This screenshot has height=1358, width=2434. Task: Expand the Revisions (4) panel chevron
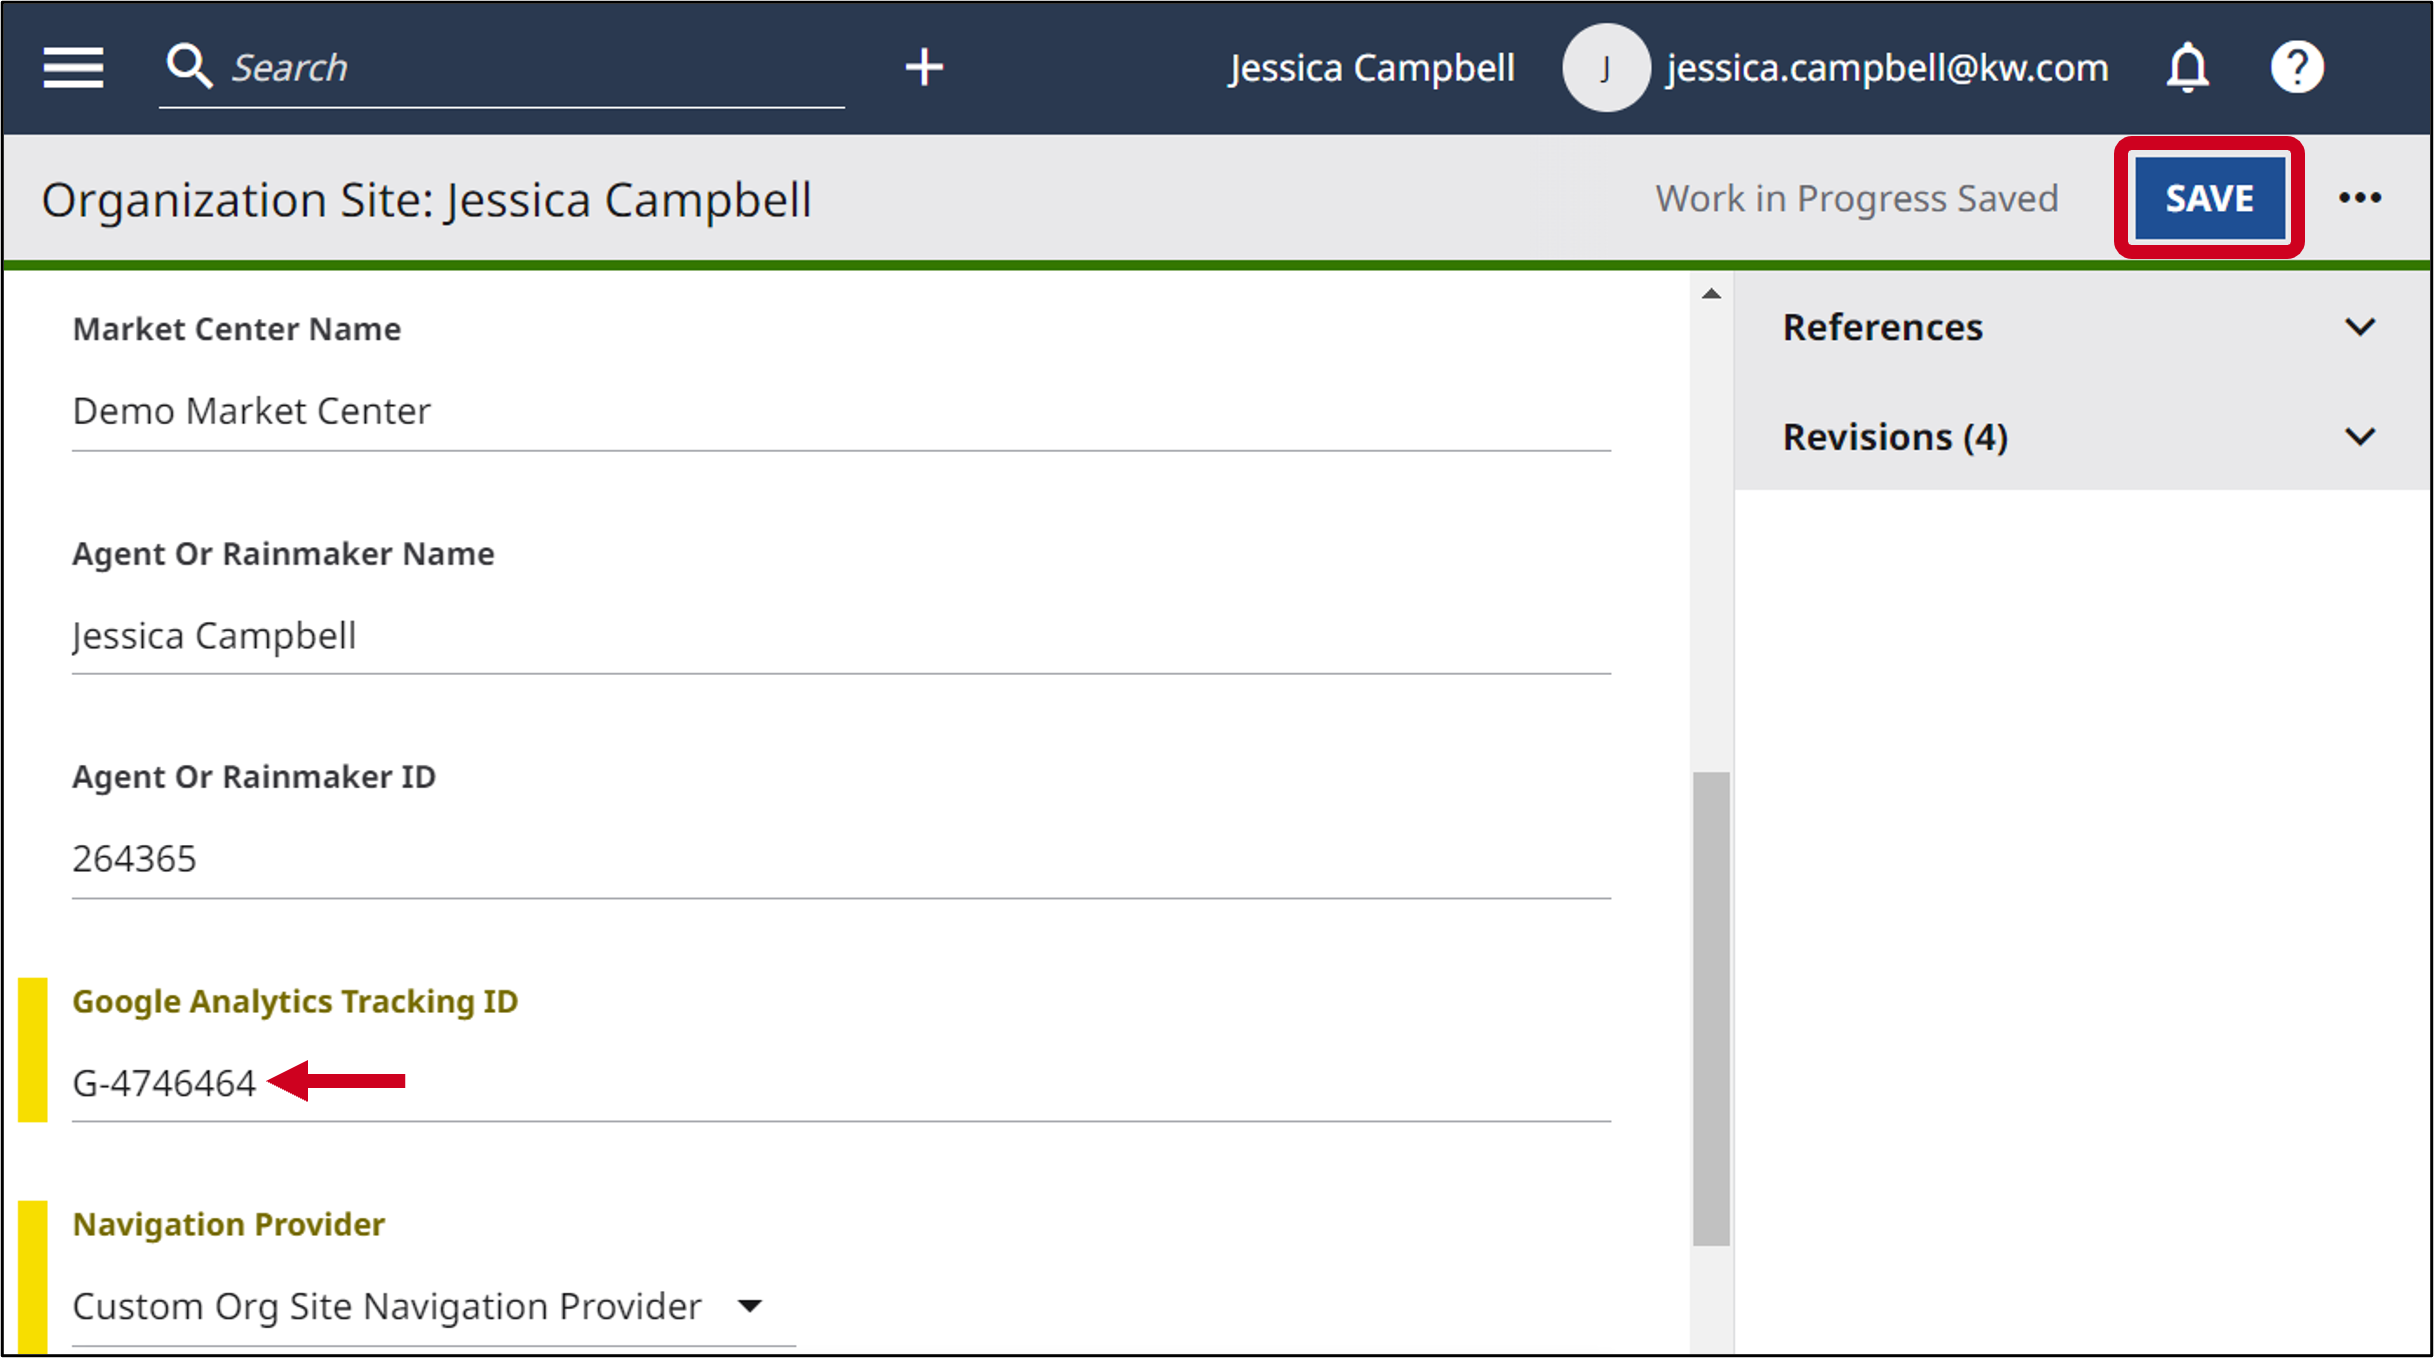coord(2360,437)
